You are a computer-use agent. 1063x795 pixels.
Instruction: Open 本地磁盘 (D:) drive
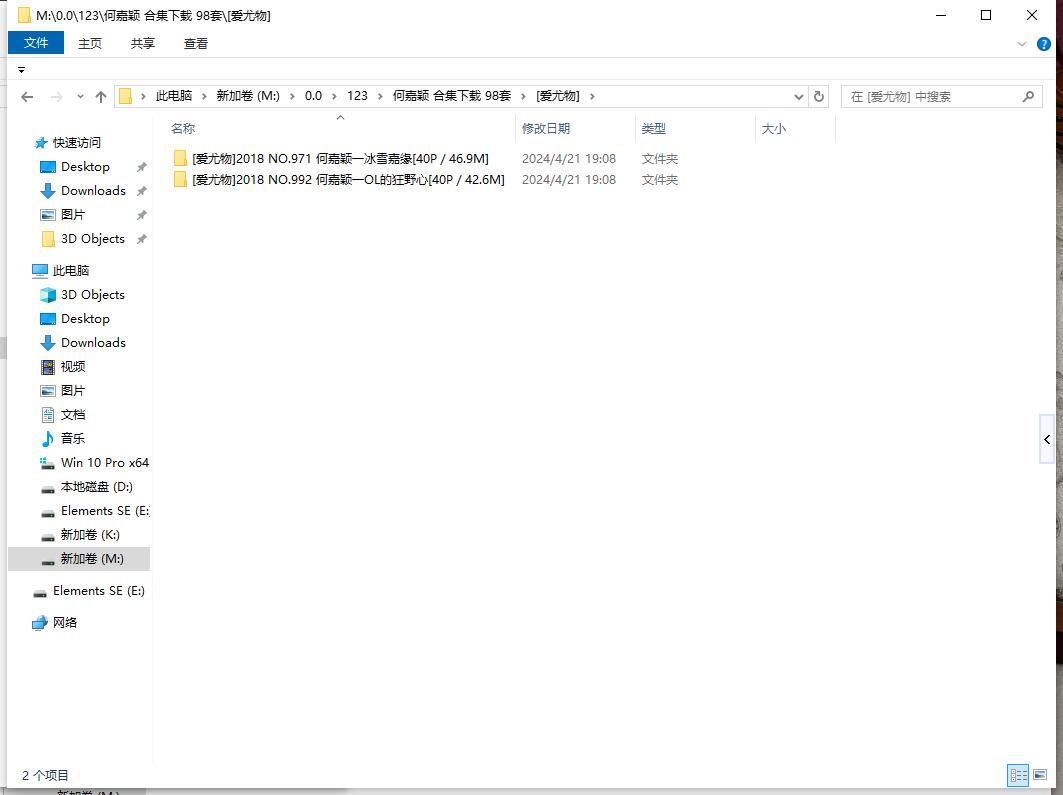pos(96,487)
